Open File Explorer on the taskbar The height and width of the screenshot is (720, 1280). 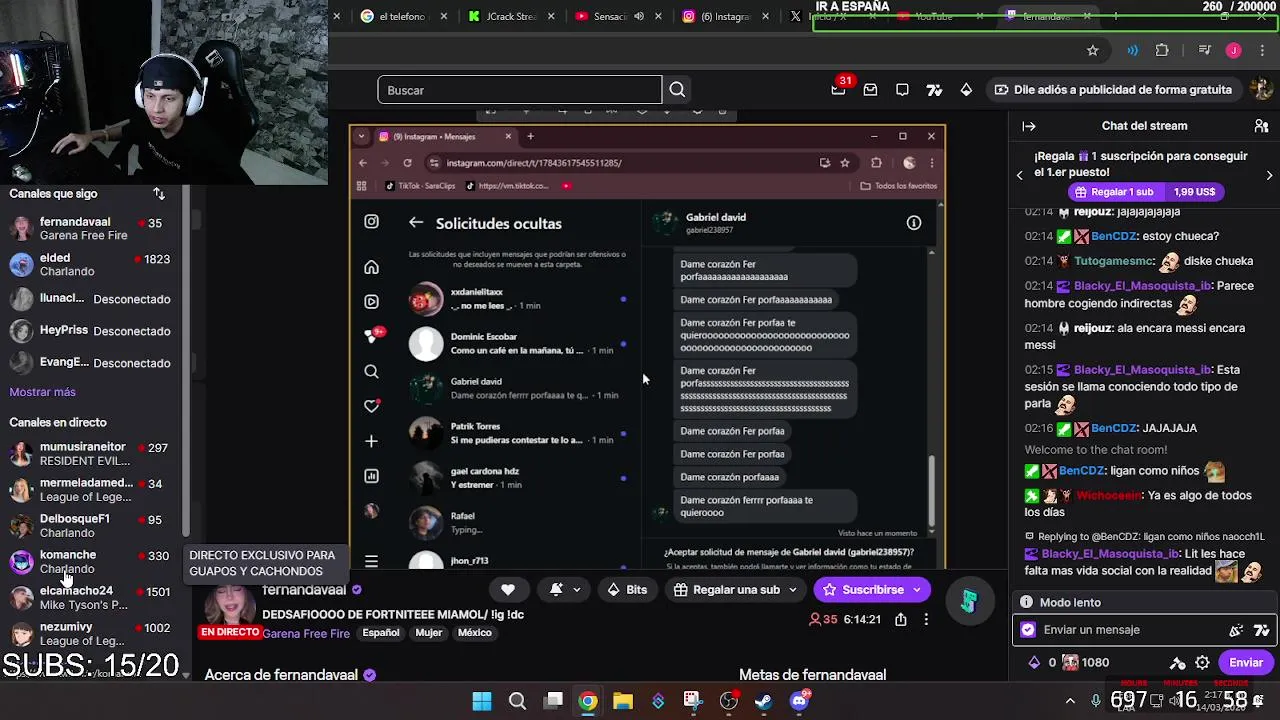tap(623, 701)
